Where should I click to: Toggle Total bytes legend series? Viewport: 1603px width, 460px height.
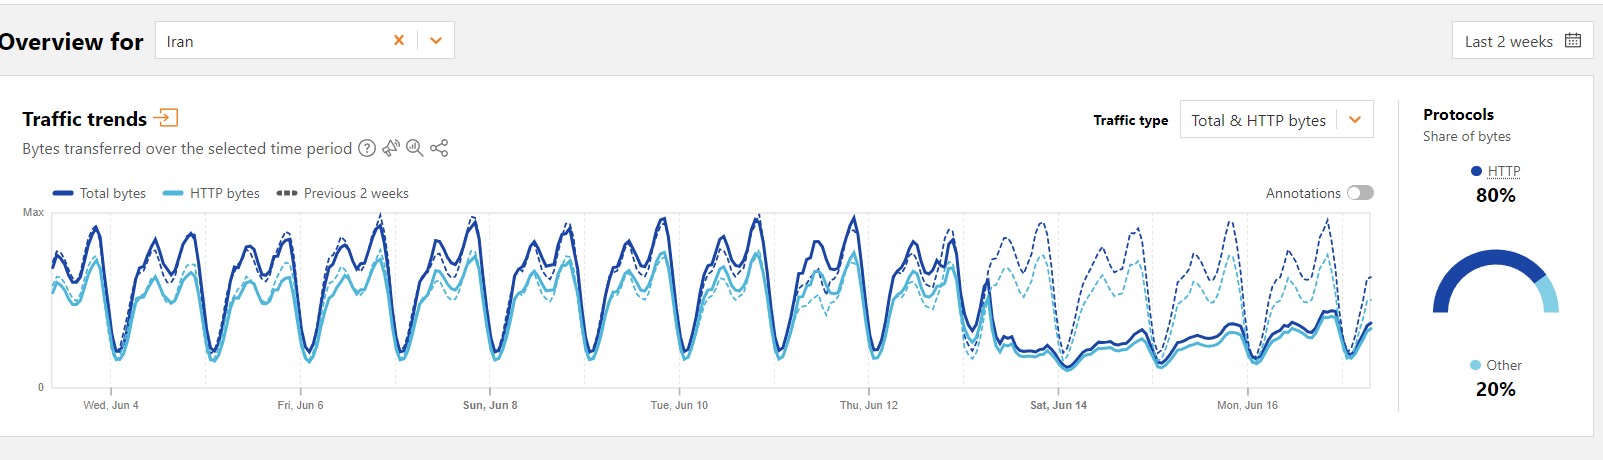click(99, 193)
